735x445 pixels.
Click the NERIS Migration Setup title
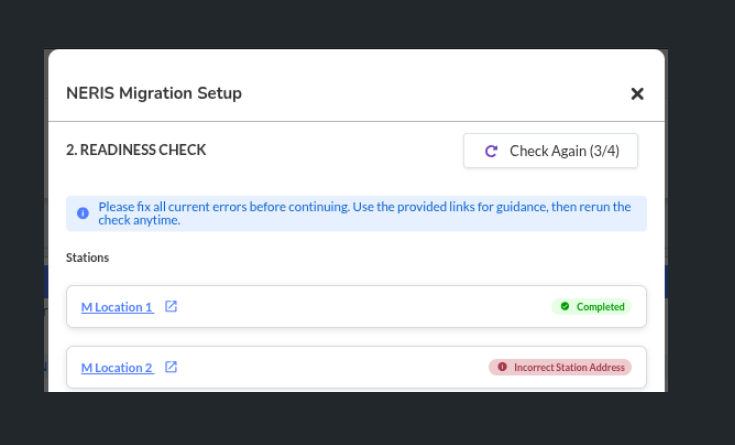(x=154, y=94)
